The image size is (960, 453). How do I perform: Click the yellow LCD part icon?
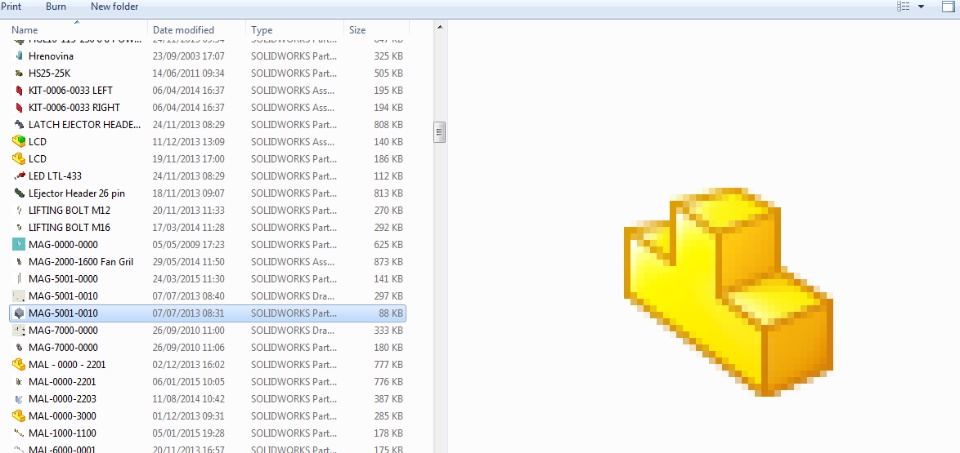18,159
